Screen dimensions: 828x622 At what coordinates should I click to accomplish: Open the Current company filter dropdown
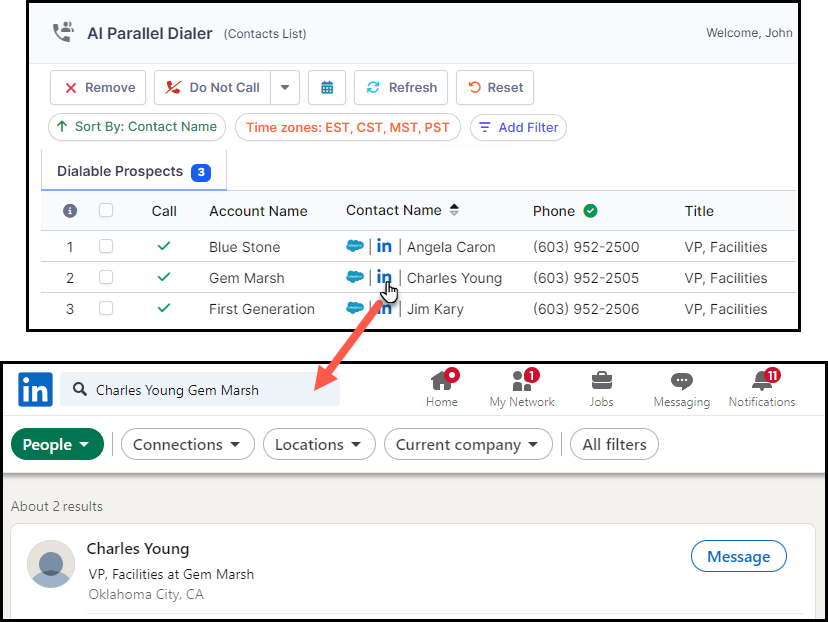pos(468,444)
